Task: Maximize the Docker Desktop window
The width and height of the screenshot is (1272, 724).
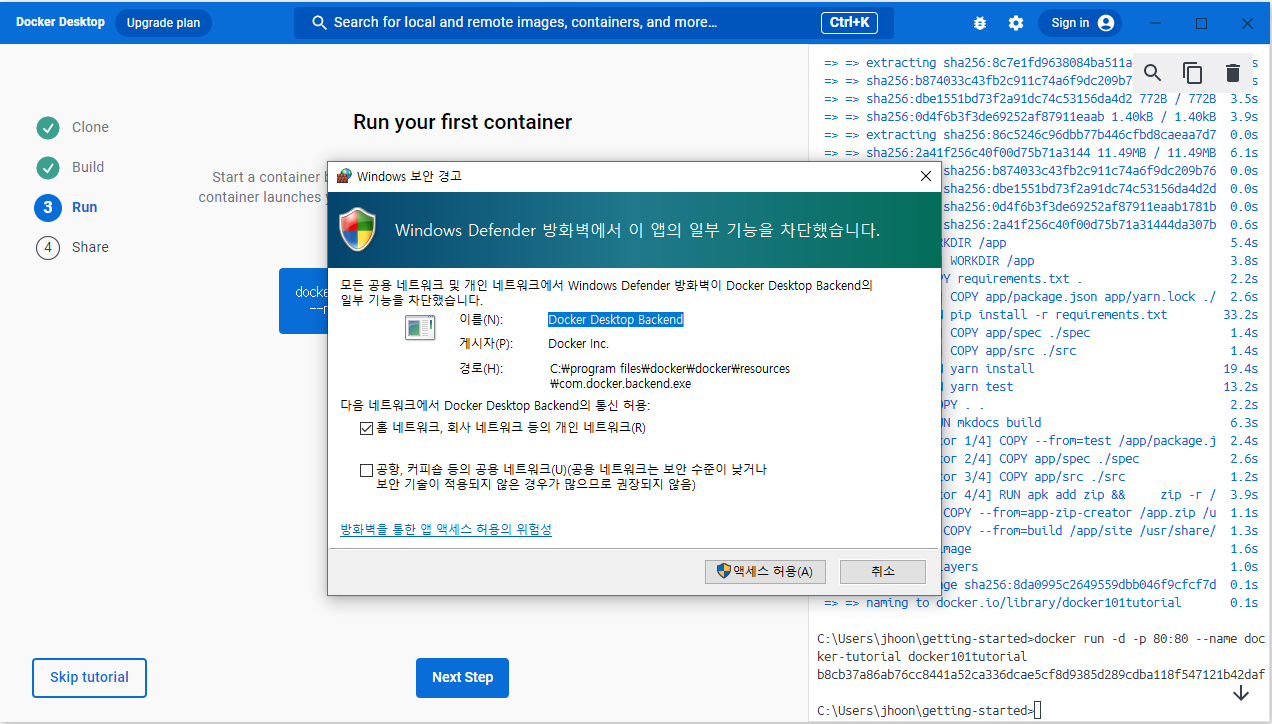Action: (1202, 23)
